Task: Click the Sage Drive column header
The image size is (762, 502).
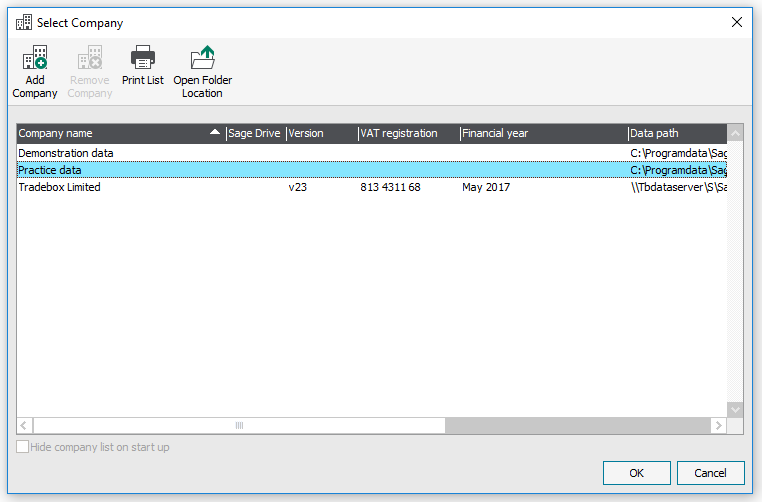Action: click(256, 133)
